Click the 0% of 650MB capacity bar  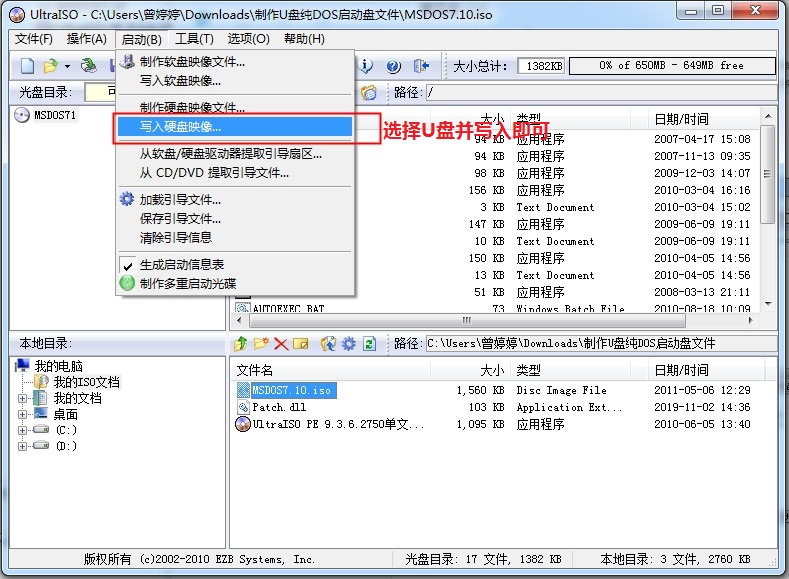click(672, 65)
